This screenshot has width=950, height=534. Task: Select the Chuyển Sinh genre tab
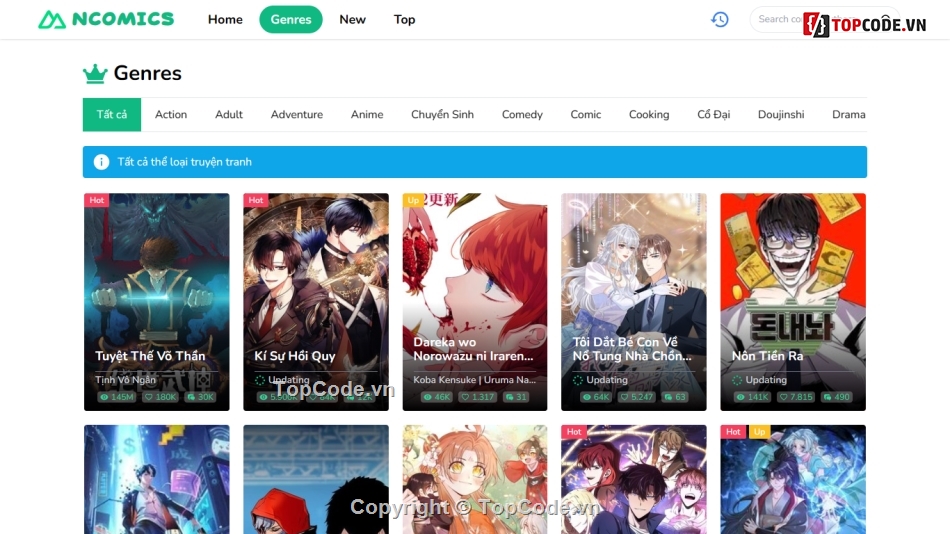[442, 115]
